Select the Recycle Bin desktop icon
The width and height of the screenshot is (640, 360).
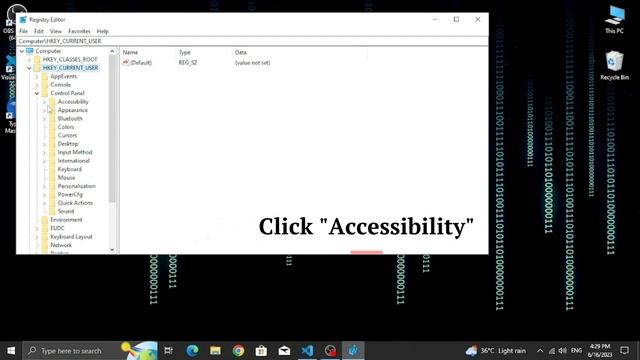coord(614,65)
